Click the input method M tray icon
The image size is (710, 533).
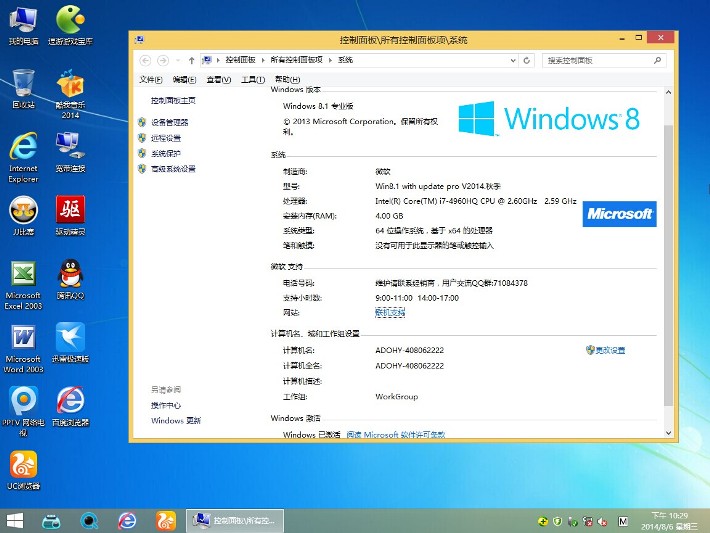pyautogui.click(x=623, y=522)
